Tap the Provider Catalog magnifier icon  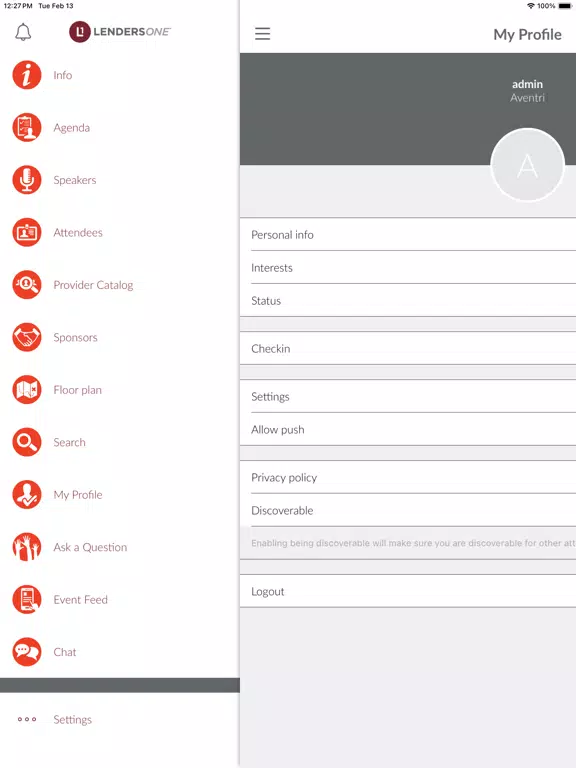(x=27, y=285)
